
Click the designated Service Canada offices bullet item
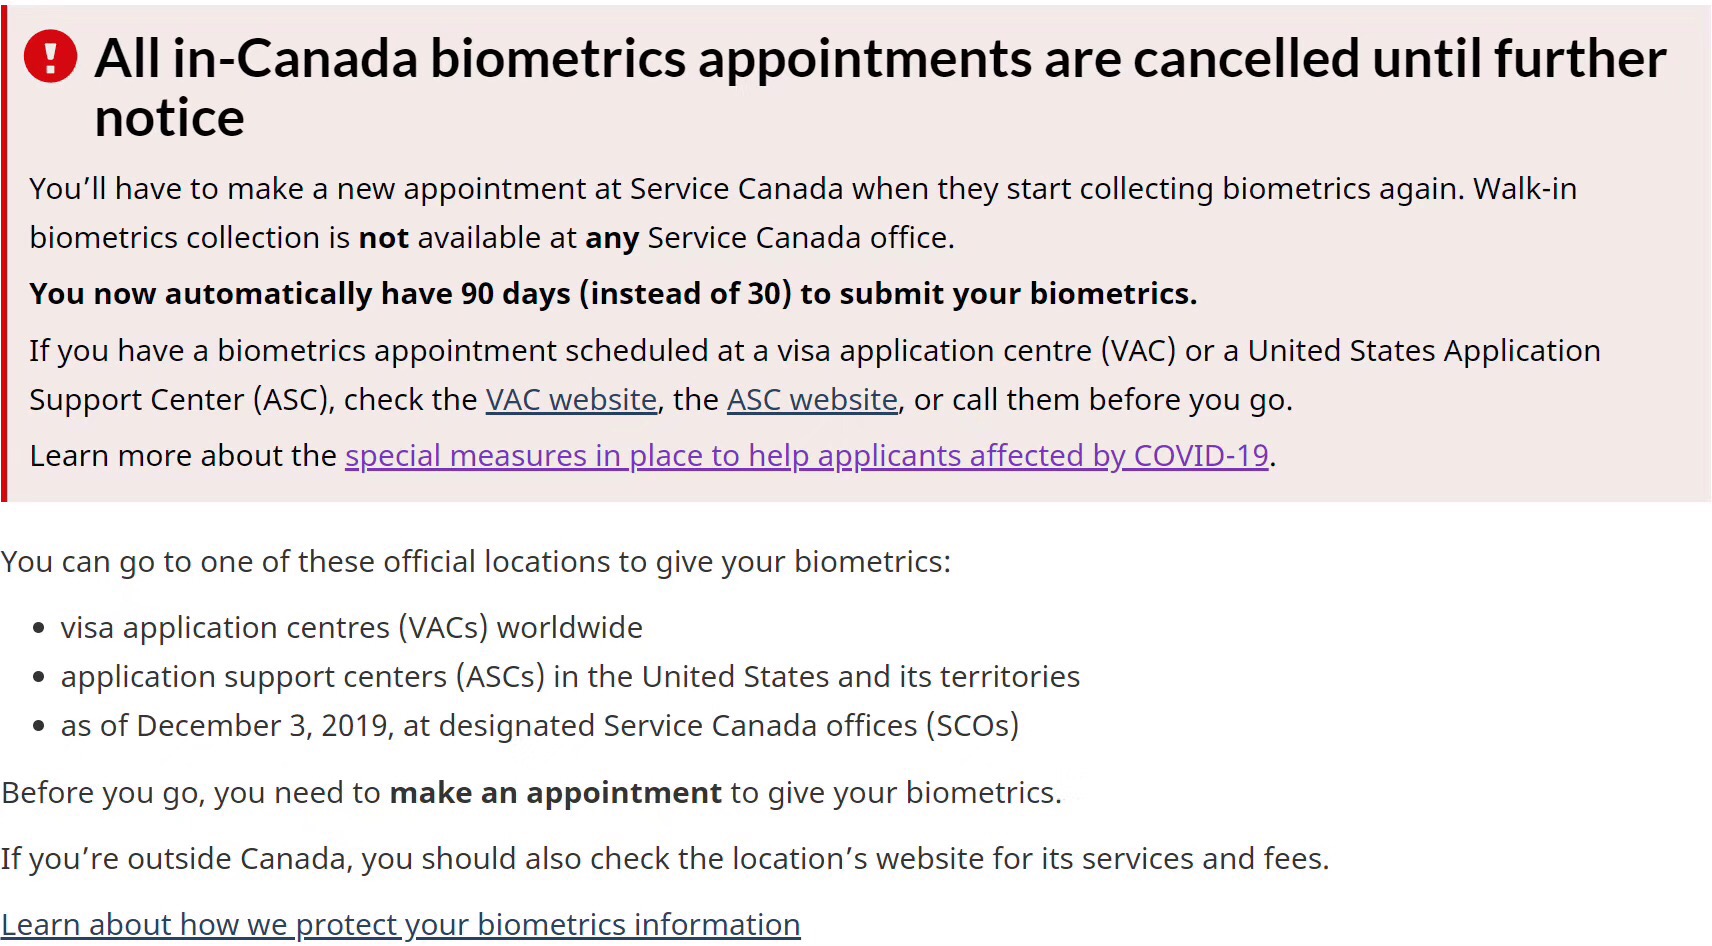point(540,726)
